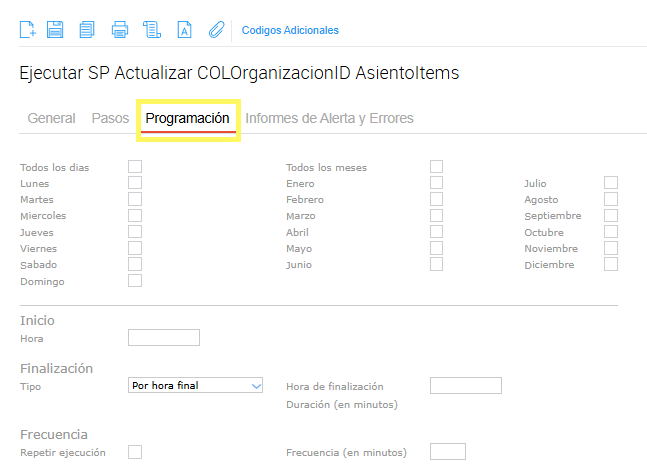Open the Codigos Adicionales link

pyautogui.click(x=290, y=30)
